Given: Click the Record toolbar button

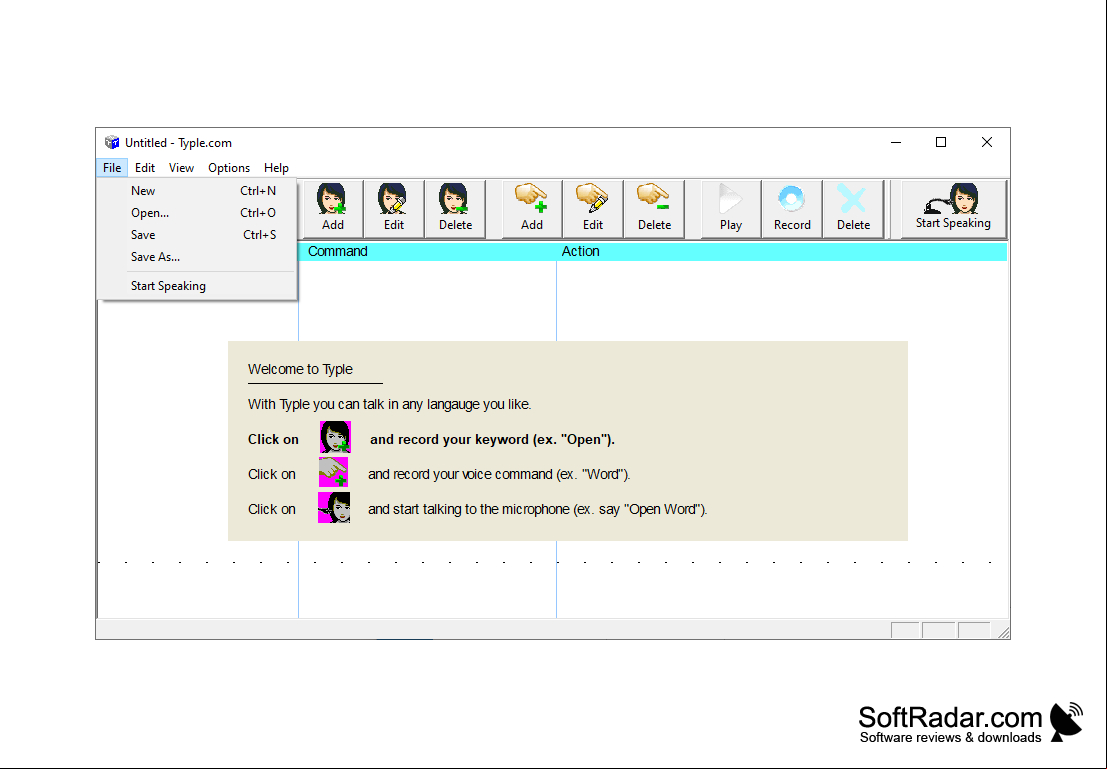Looking at the screenshot, I should click(792, 208).
